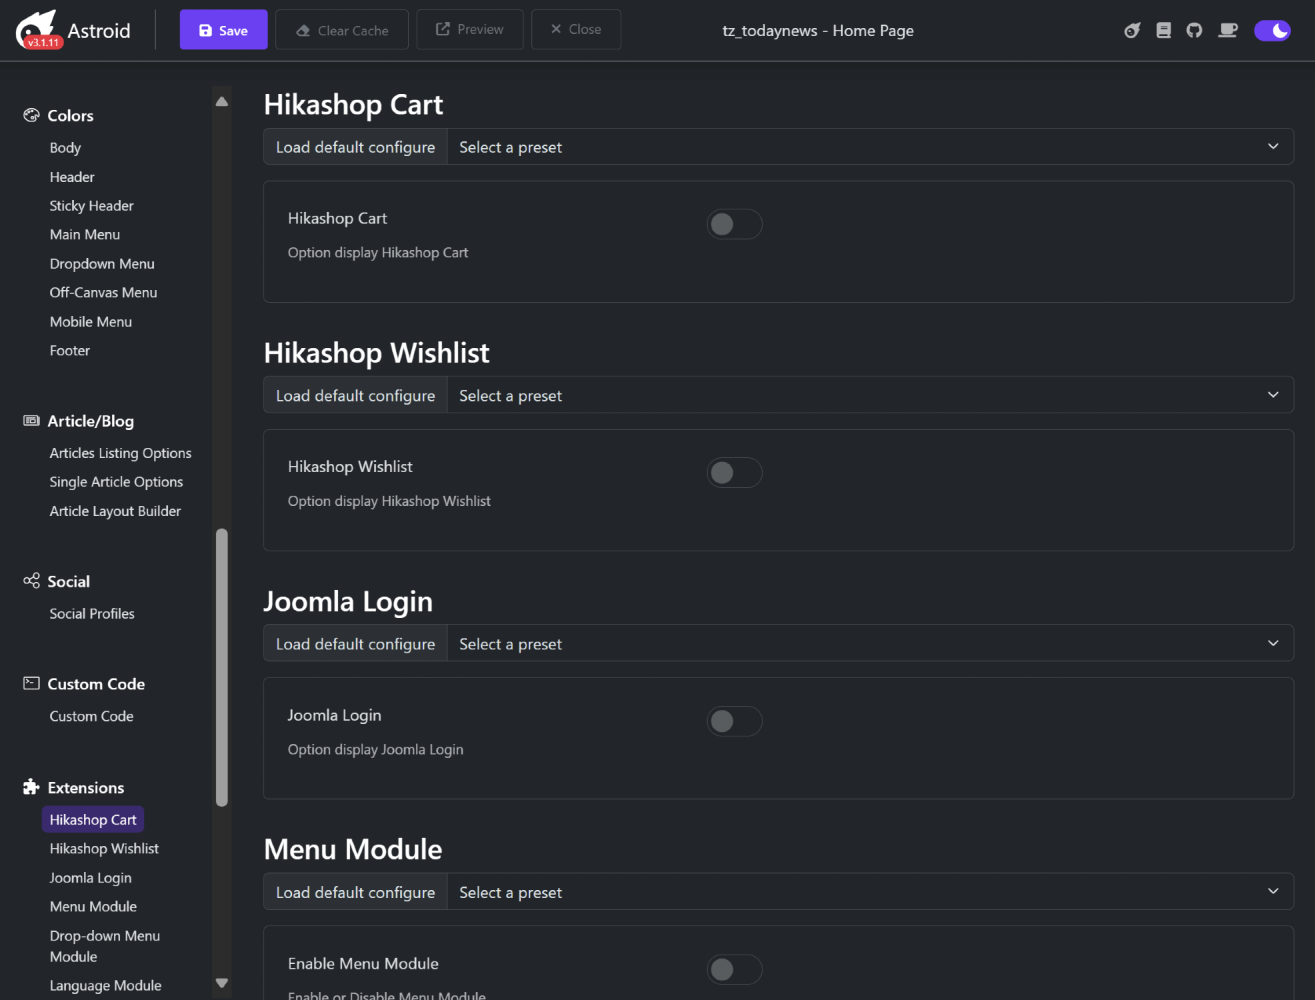Open the Custom Code sub-item
This screenshot has width=1315, height=1000.
click(91, 716)
